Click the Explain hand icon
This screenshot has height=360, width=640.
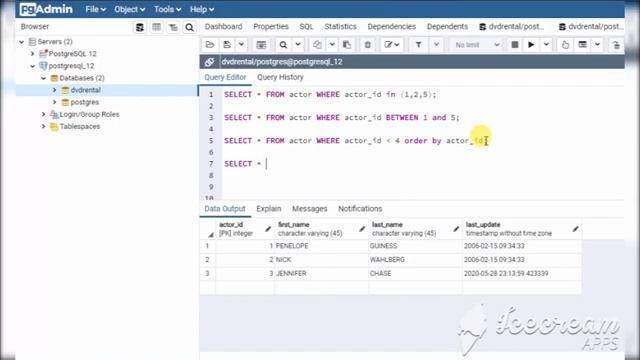pyautogui.click(x=565, y=45)
